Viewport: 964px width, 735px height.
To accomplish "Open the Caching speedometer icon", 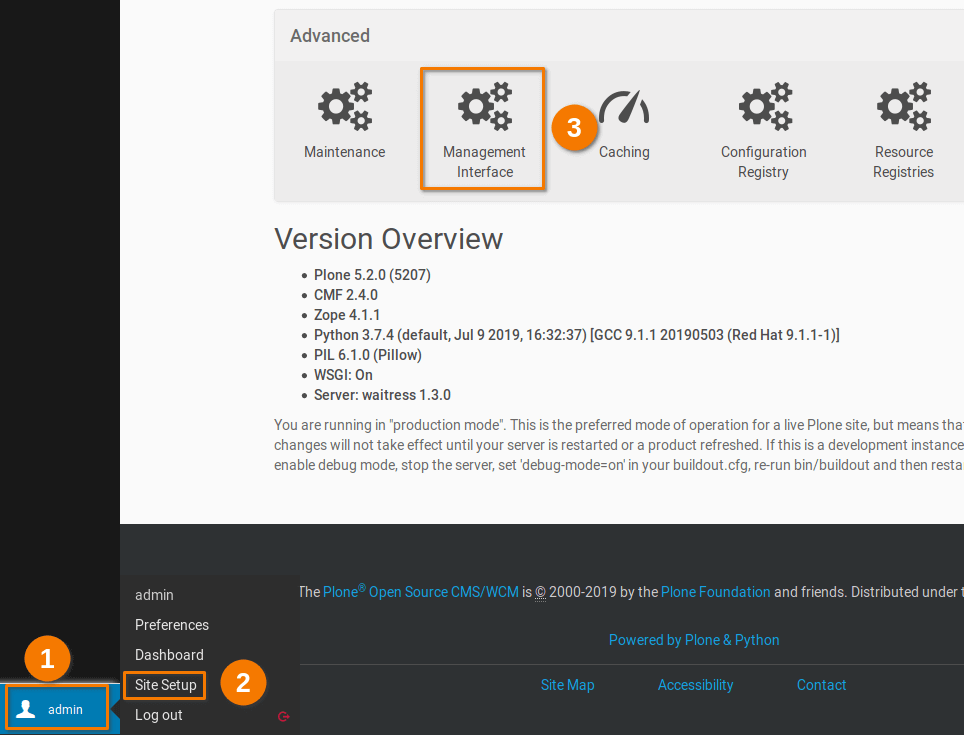I will (x=624, y=106).
